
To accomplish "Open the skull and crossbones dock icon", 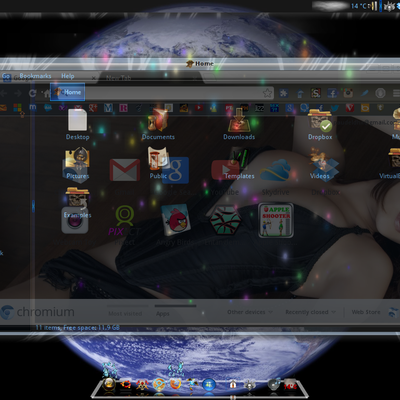I will 142,385.
